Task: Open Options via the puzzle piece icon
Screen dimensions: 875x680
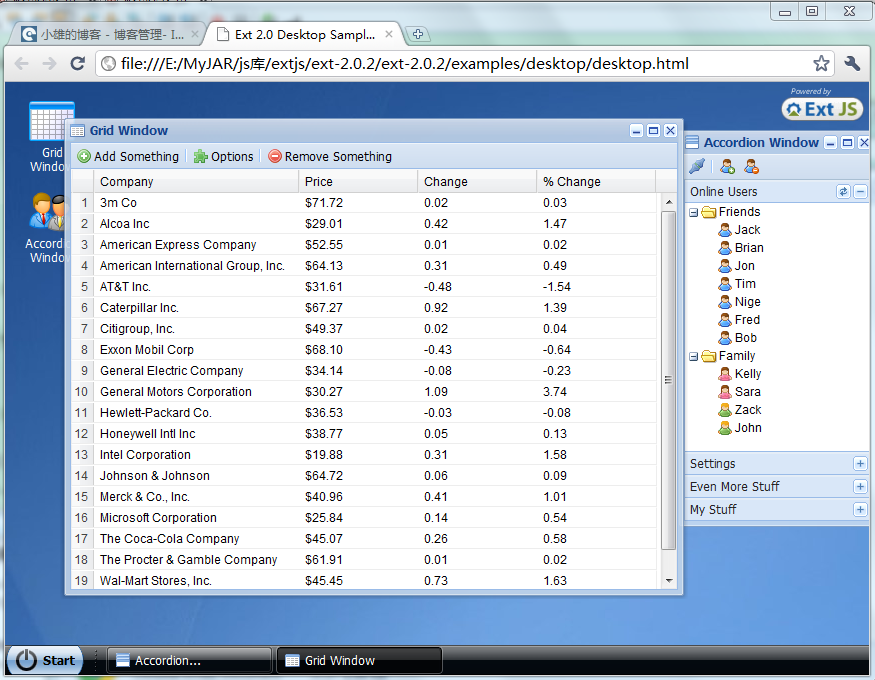Action: [201, 156]
